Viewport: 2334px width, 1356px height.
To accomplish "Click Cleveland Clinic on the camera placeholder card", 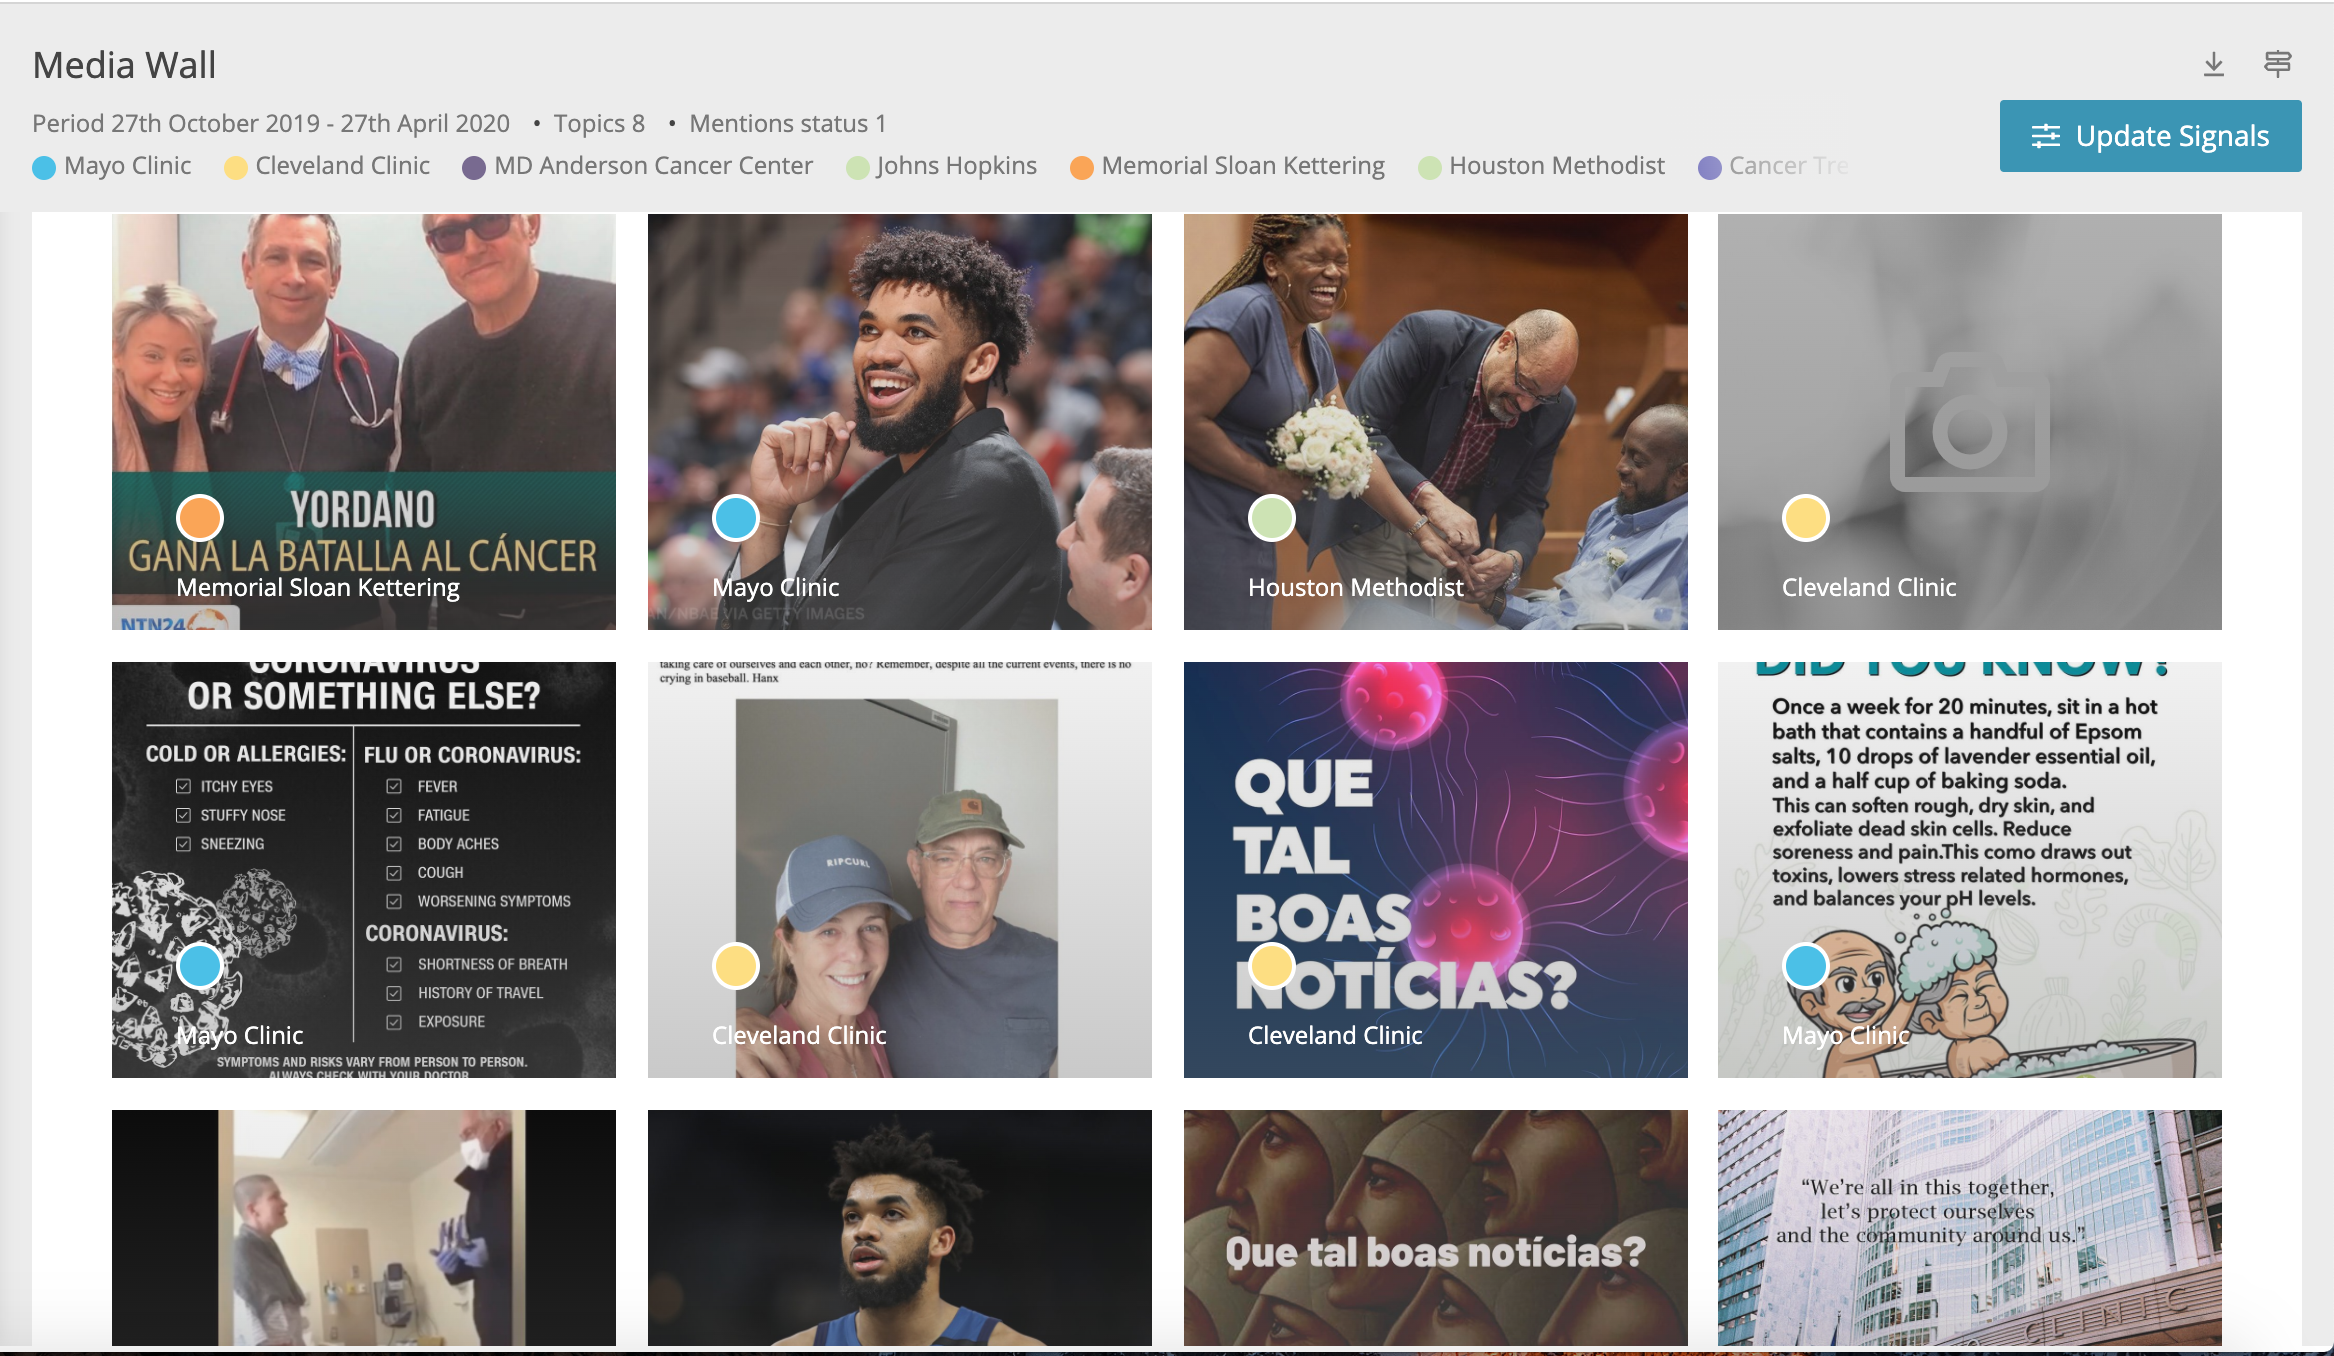I will pos(1869,588).
